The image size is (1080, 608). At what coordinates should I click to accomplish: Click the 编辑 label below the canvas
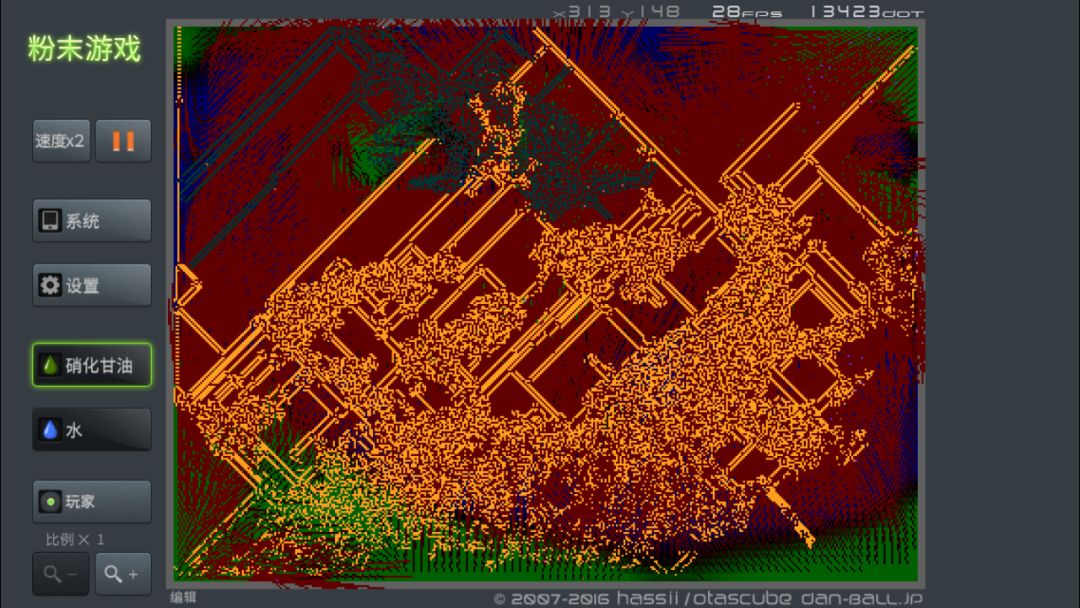pyautogui.click(x=183, y=598)
